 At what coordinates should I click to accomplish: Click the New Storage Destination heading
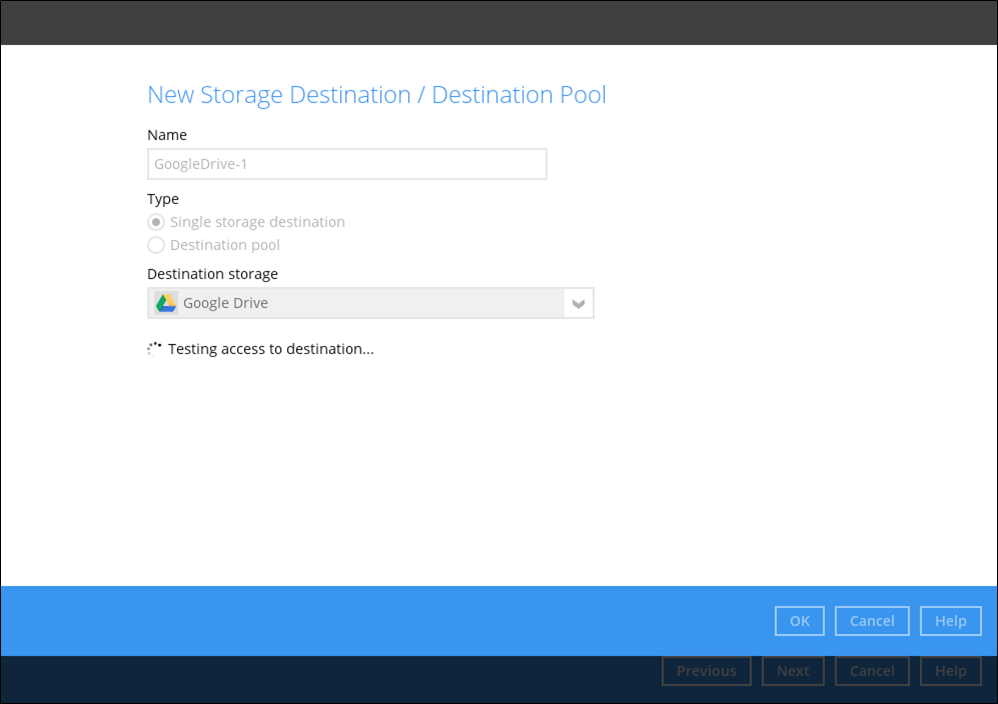(x=376, y=95)
